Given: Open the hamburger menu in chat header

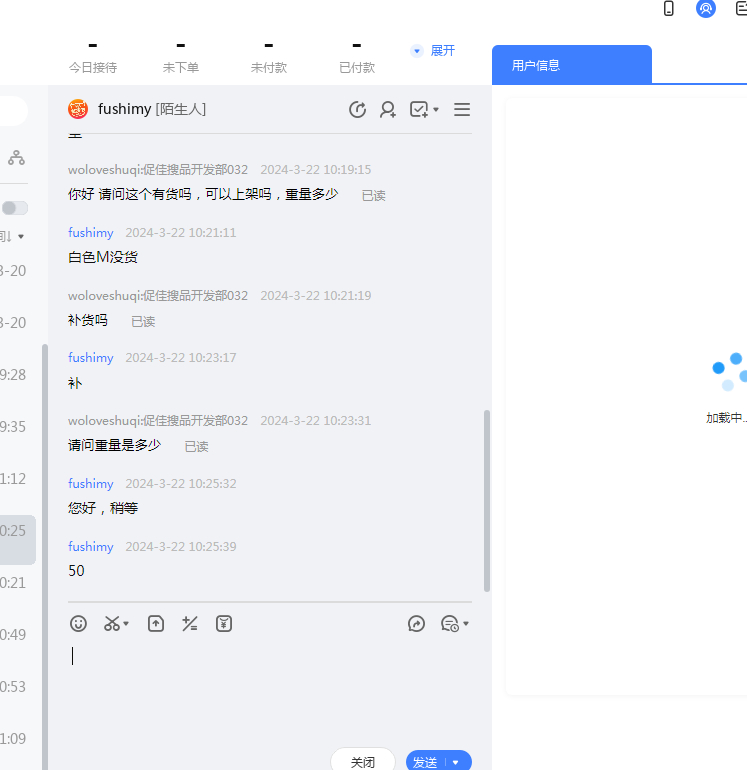Looking at the screenshot, I should [462, 110].
